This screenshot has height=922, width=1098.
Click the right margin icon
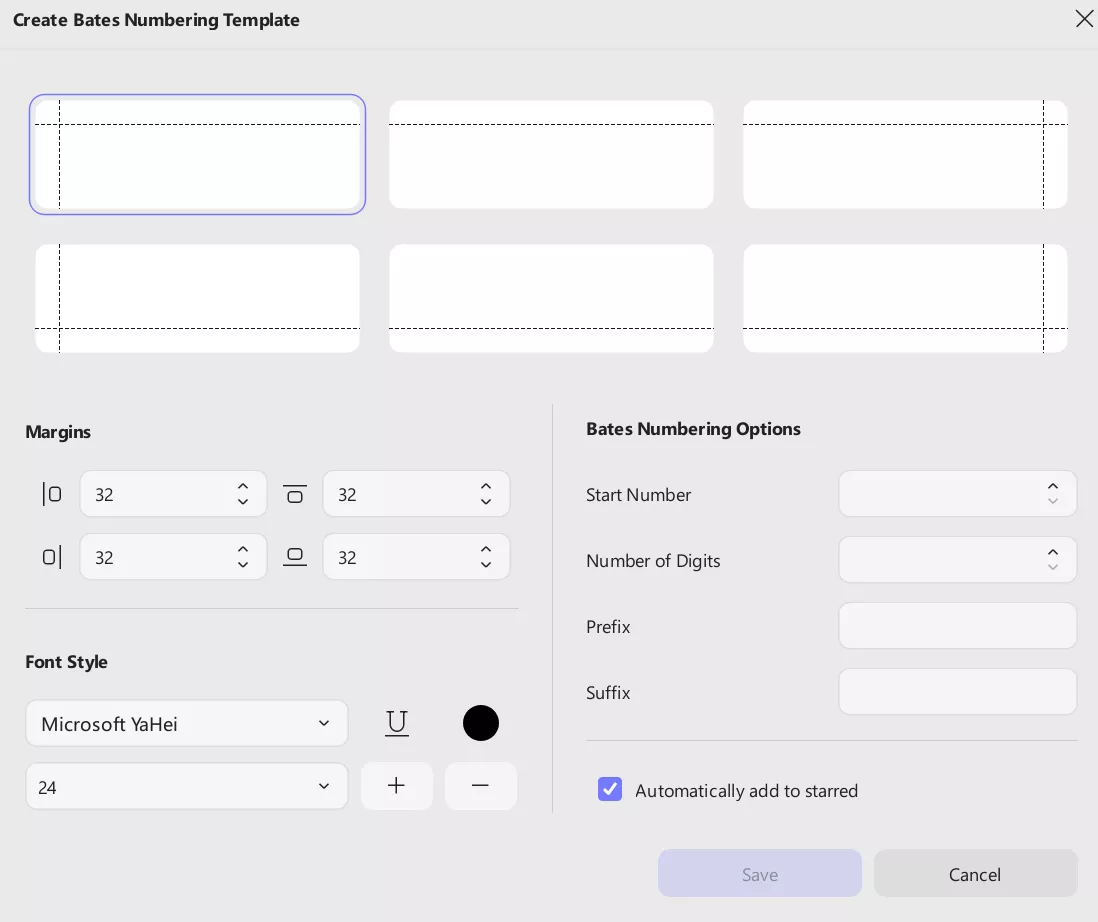52,557
